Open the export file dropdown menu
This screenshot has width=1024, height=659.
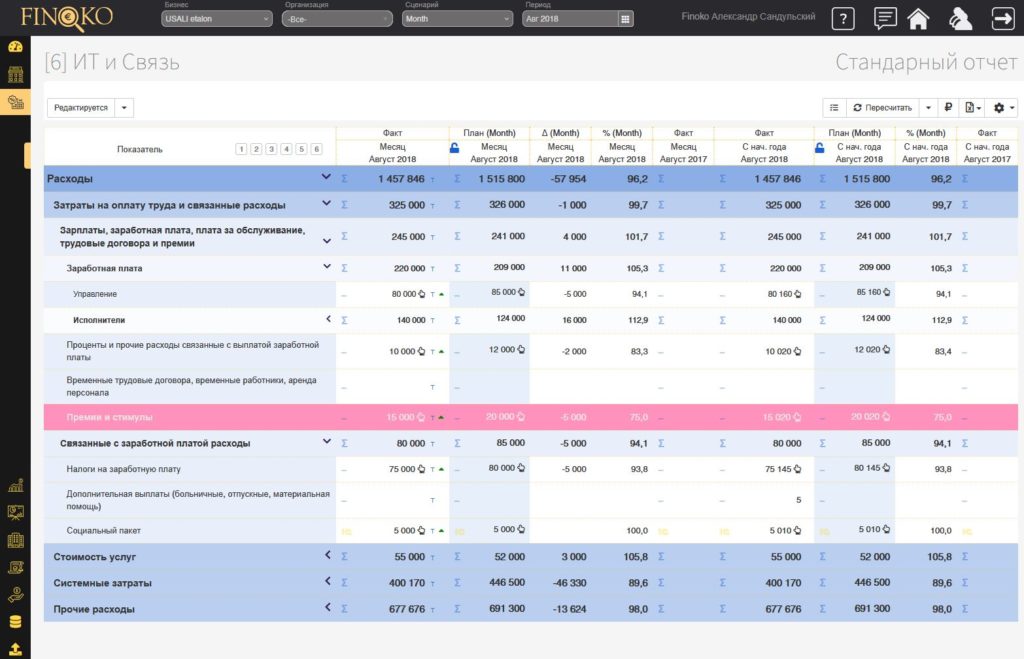point(972,107)
